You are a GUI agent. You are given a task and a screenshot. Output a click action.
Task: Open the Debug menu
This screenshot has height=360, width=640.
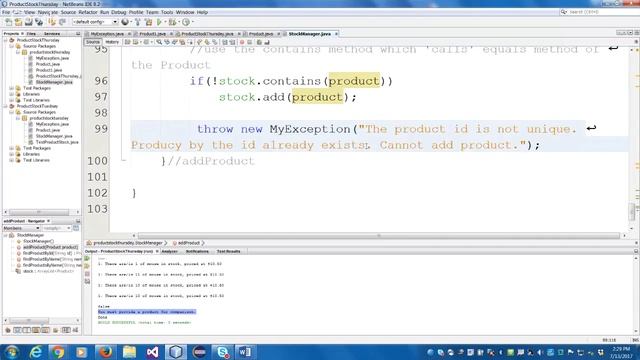click(118, 12)
